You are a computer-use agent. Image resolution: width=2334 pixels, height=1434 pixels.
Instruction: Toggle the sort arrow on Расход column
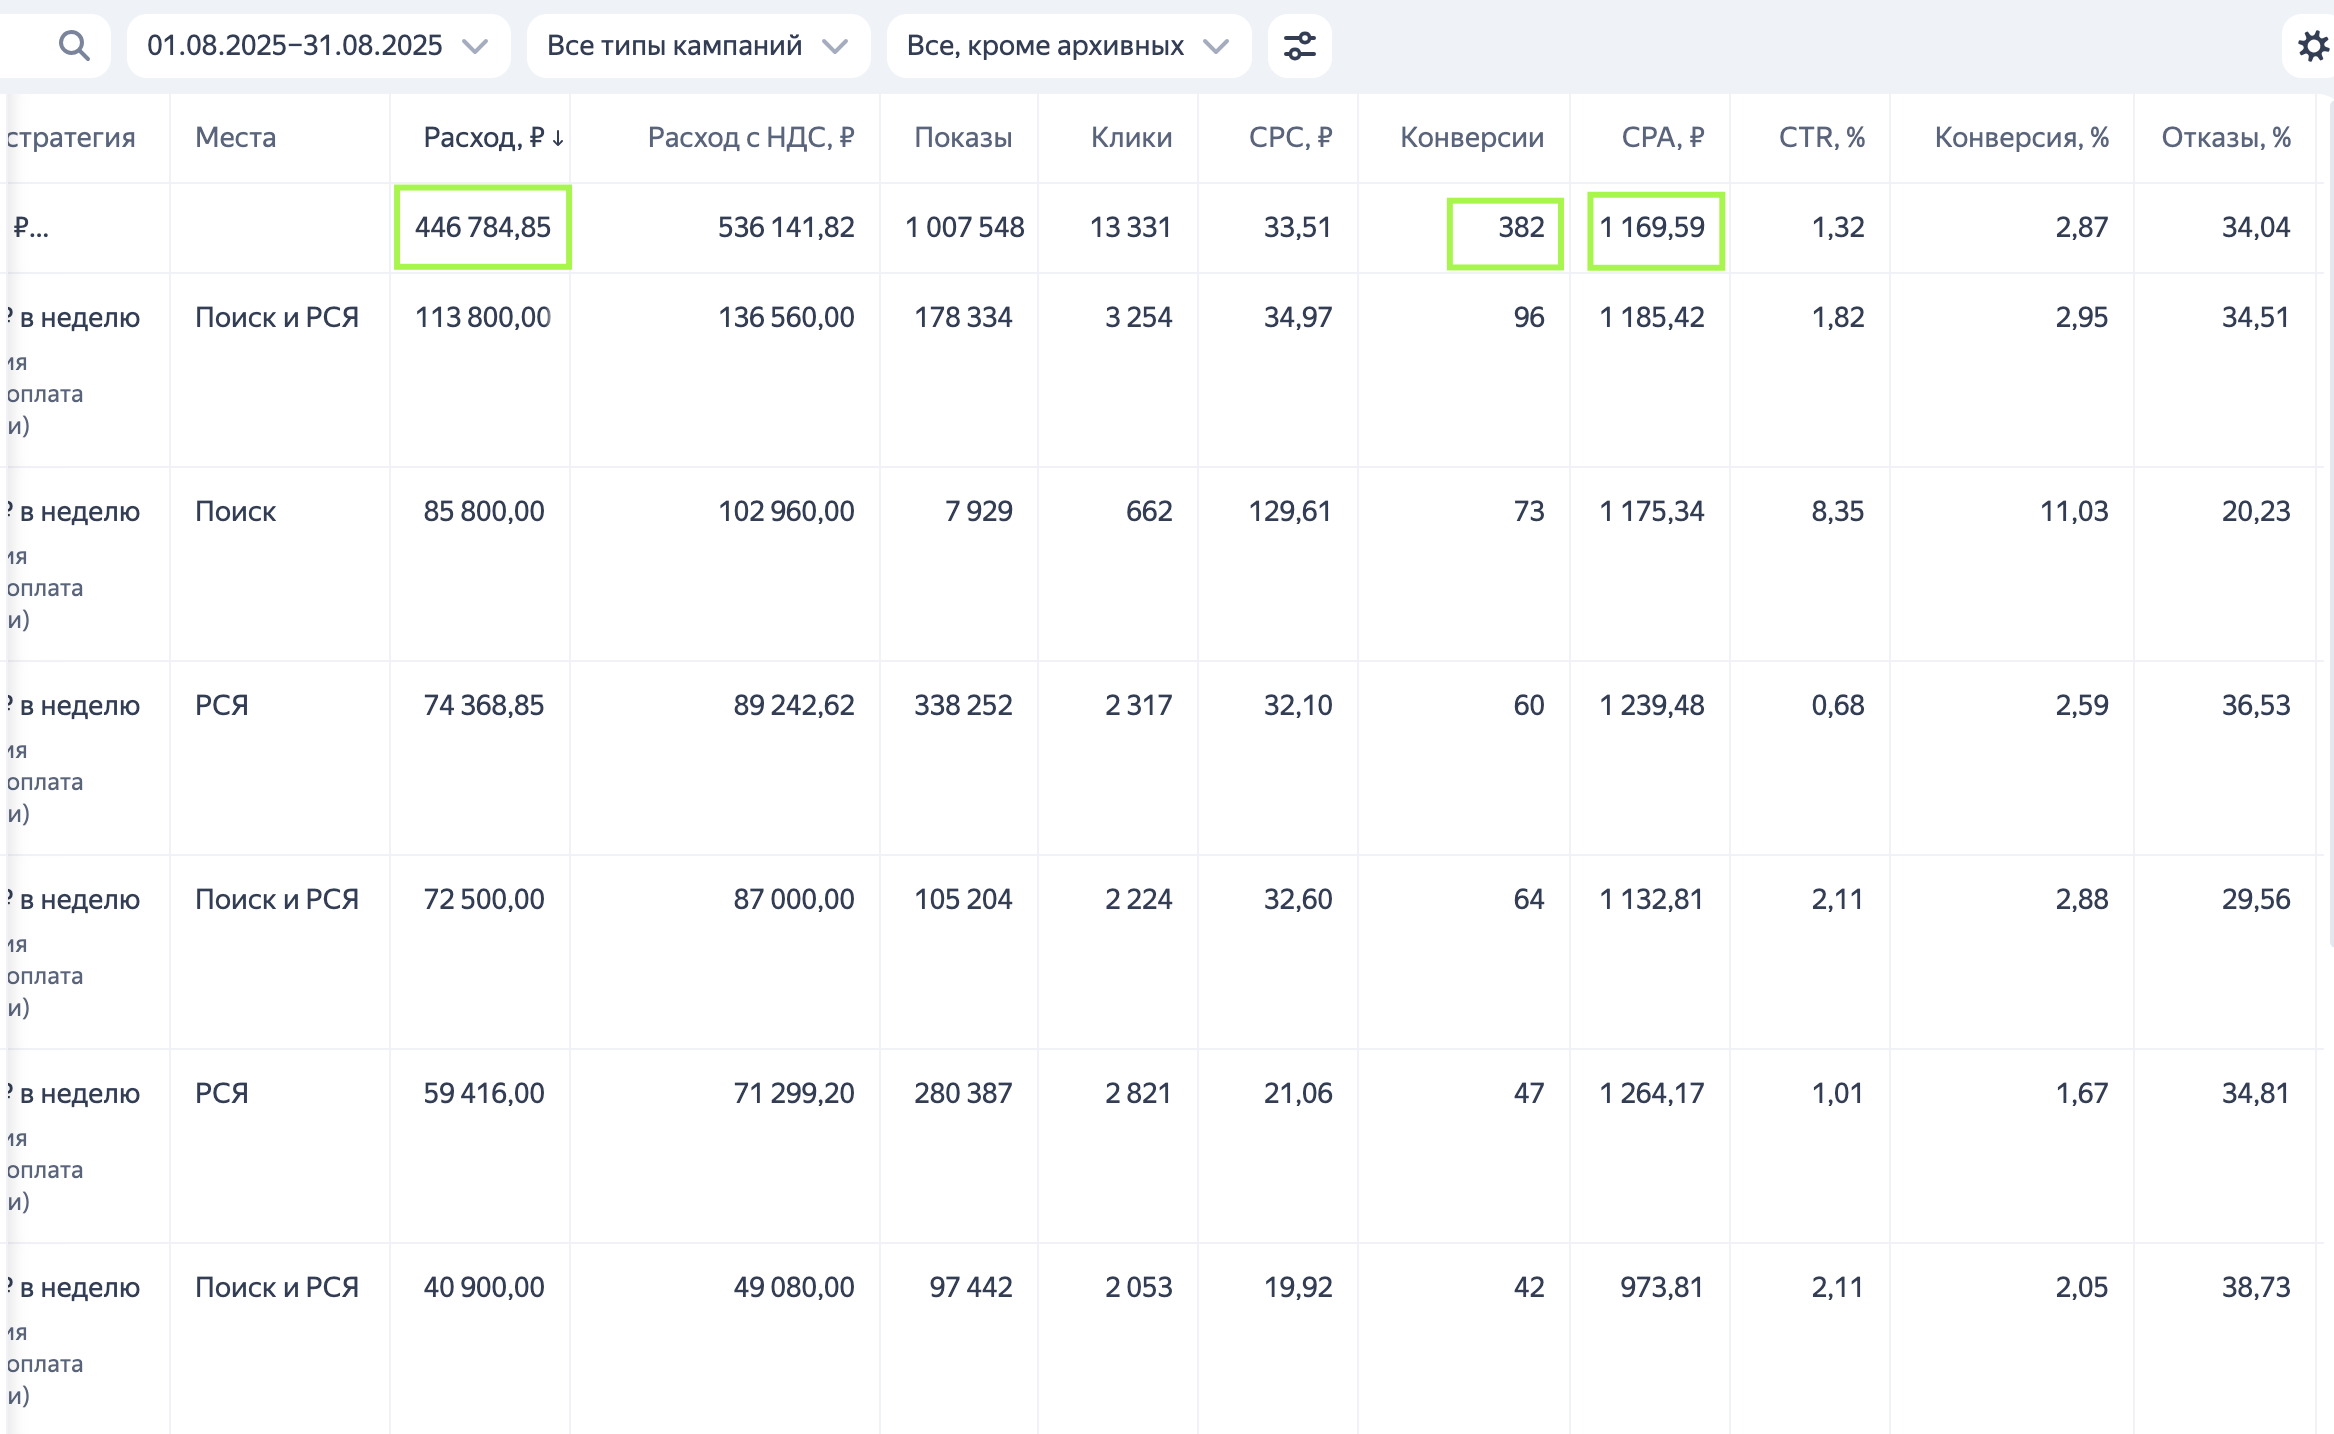[x=558, y=138]
